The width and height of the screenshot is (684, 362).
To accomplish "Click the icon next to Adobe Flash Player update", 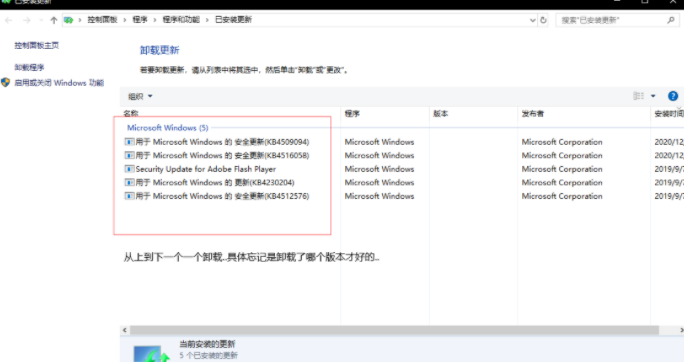I will point(129,169).
